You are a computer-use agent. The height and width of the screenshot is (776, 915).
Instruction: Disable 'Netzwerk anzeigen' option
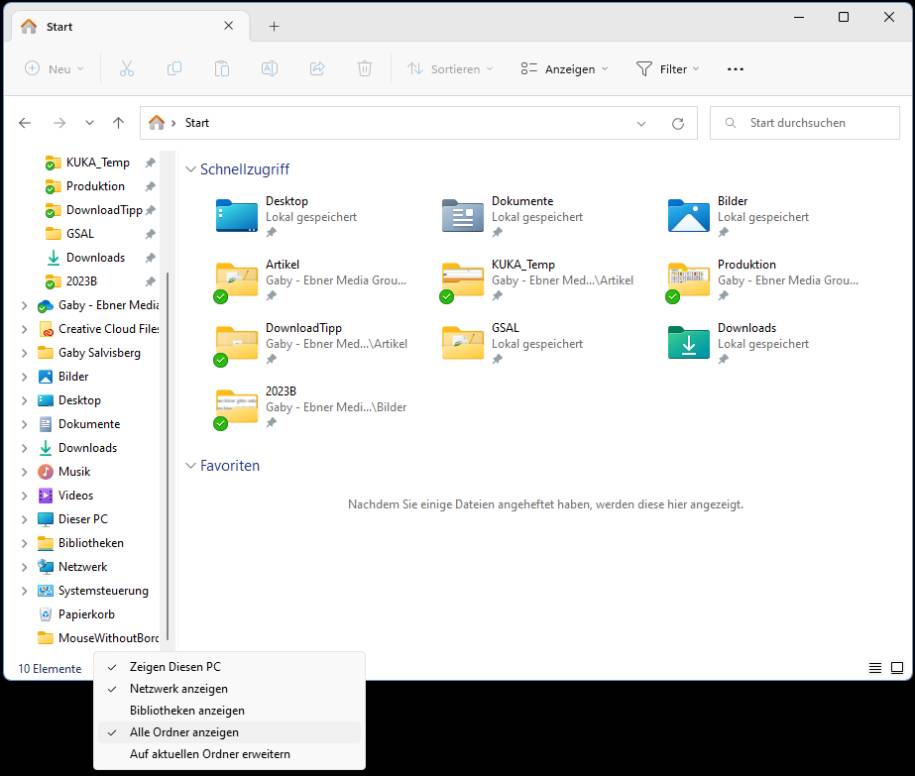point(179,689)
